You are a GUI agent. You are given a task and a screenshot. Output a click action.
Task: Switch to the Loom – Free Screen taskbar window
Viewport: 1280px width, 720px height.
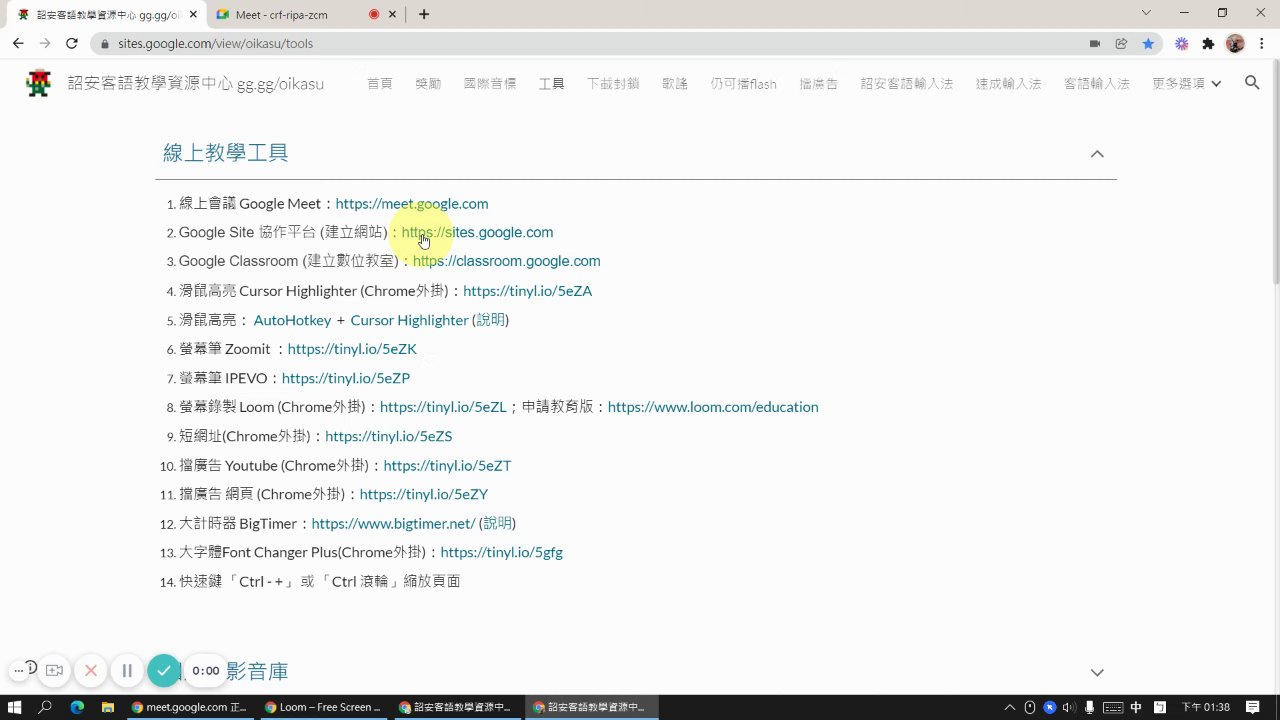(323, 707)
